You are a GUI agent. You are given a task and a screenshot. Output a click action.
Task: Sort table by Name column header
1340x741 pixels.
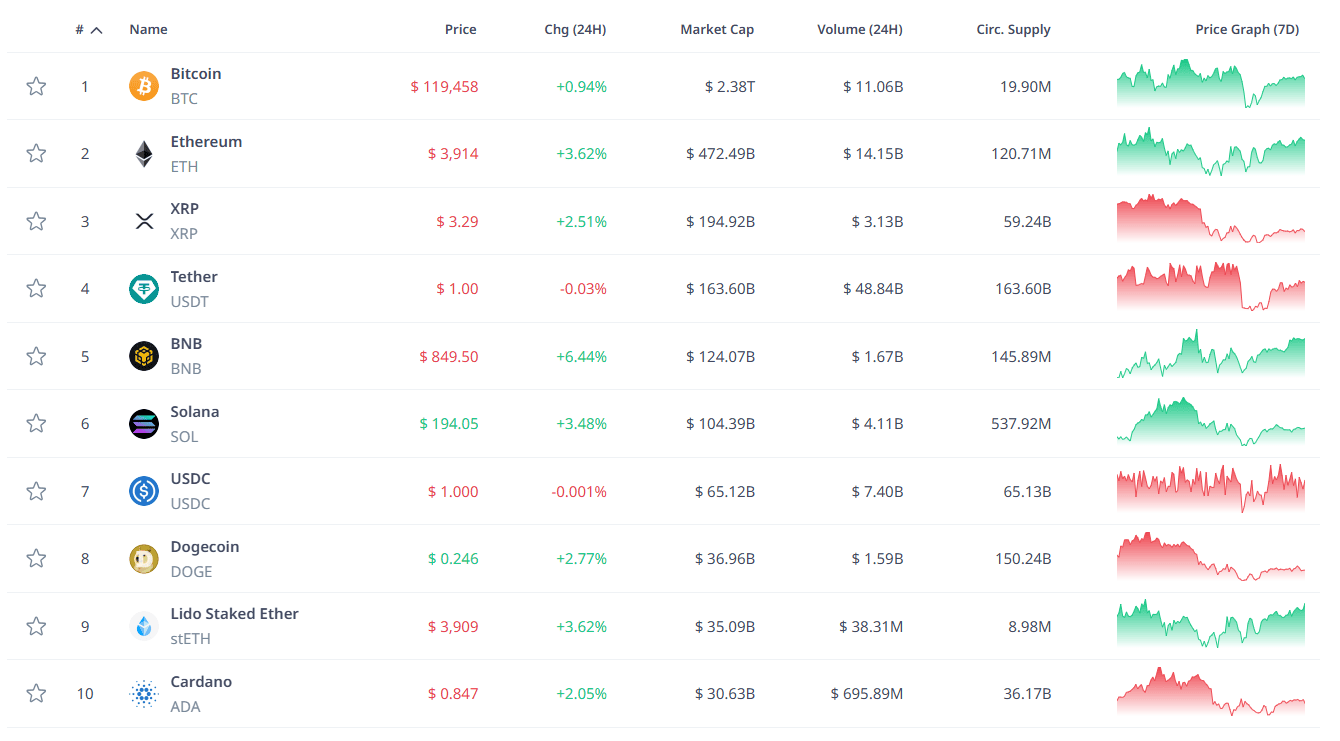148,30
